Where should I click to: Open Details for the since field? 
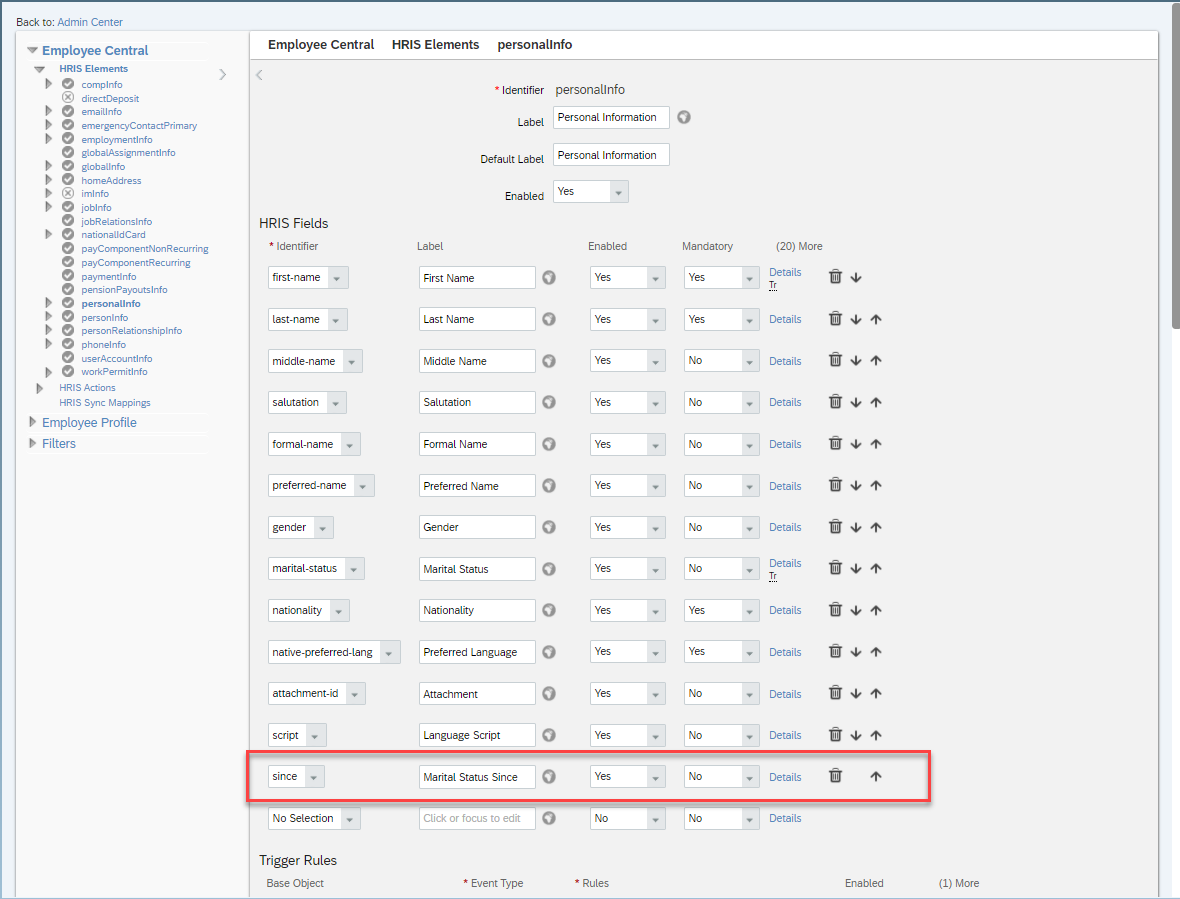coord(785,777)
